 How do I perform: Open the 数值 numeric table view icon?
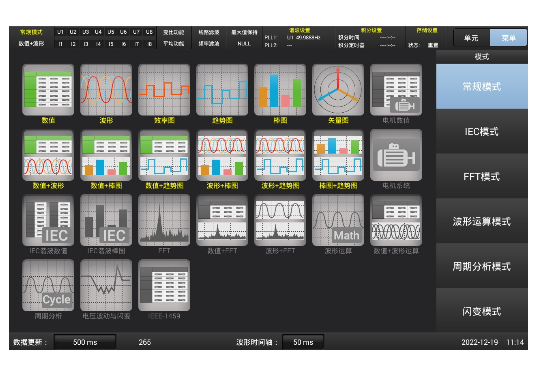[48, 90]
